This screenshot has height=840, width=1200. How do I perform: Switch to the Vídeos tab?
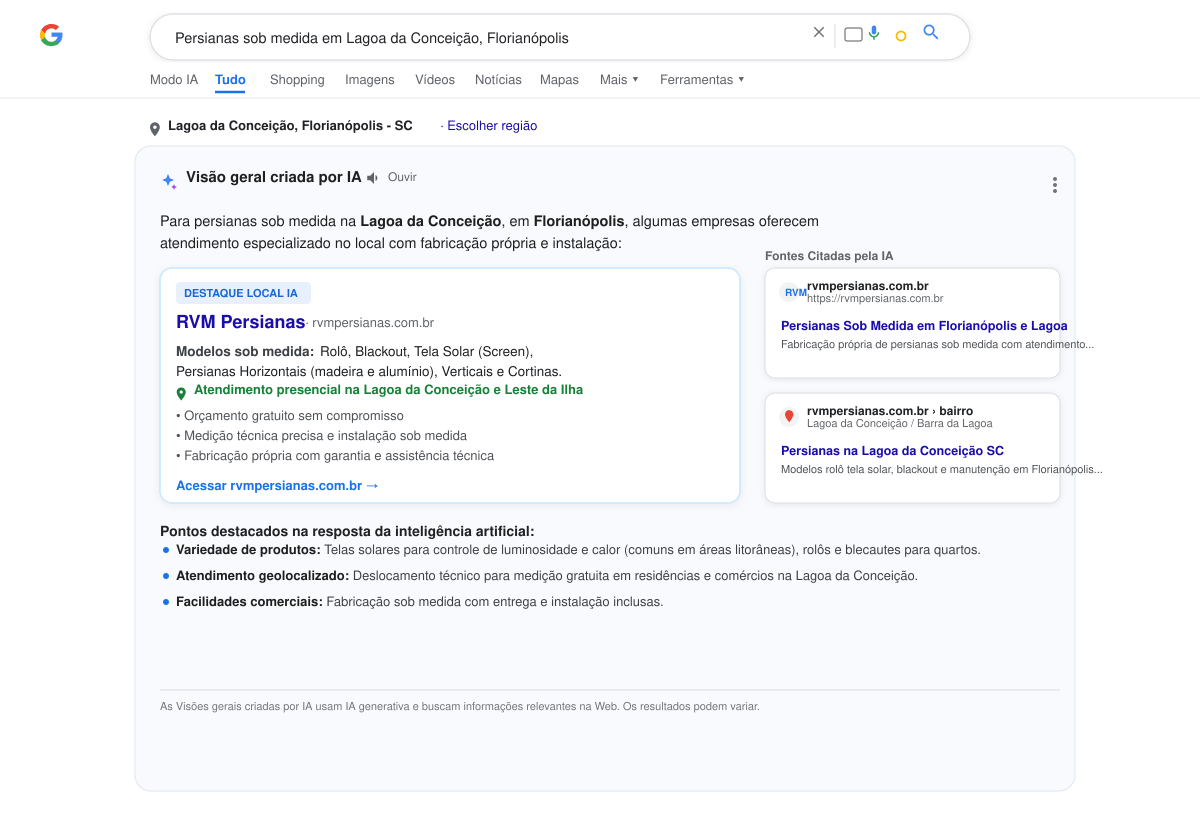coord(435,79)
